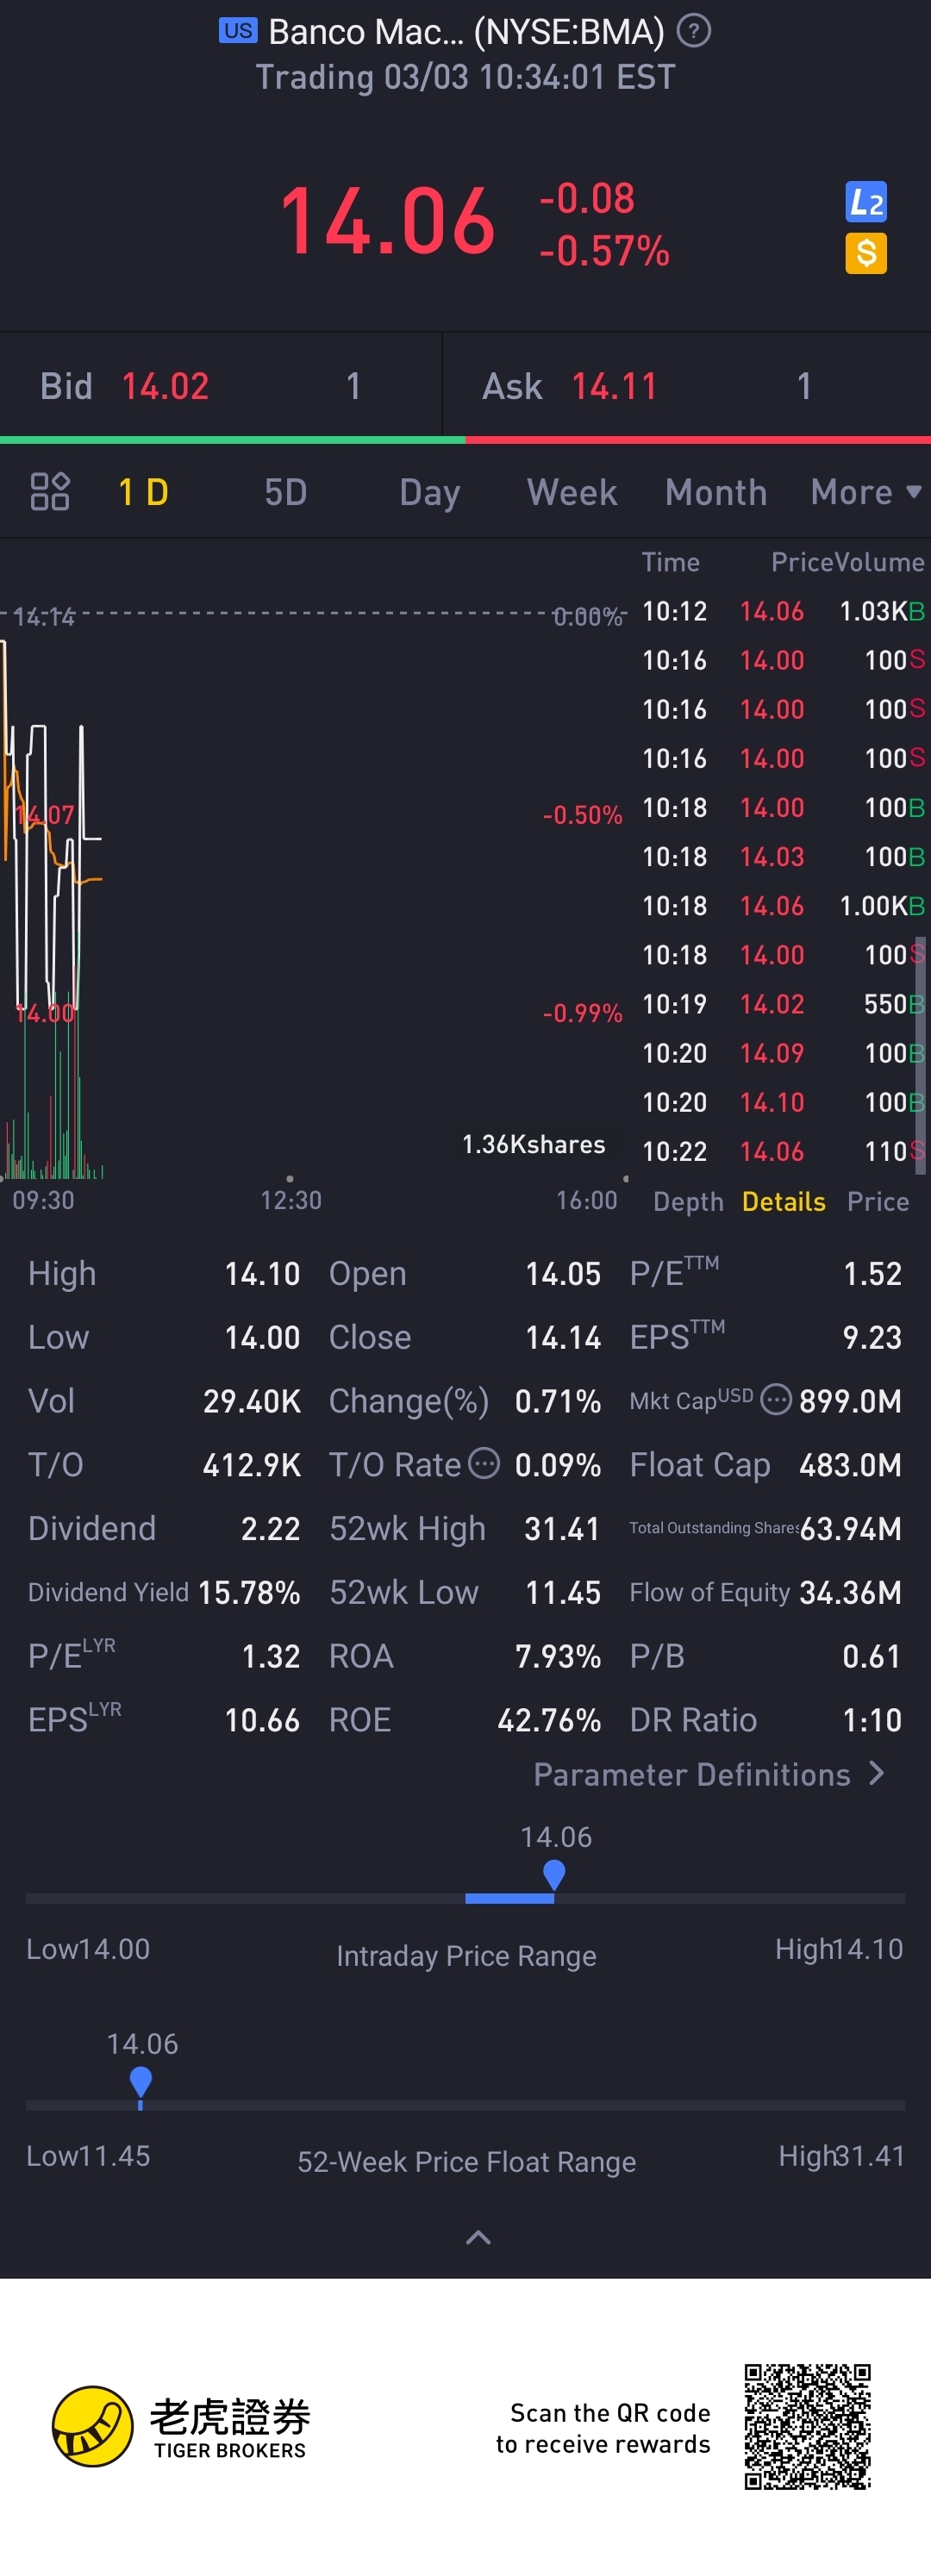Tap the Flow of Equity 34.36M value
Image resolution: width=931 pixels, height=2576 pixels.
click(851, 1592)
